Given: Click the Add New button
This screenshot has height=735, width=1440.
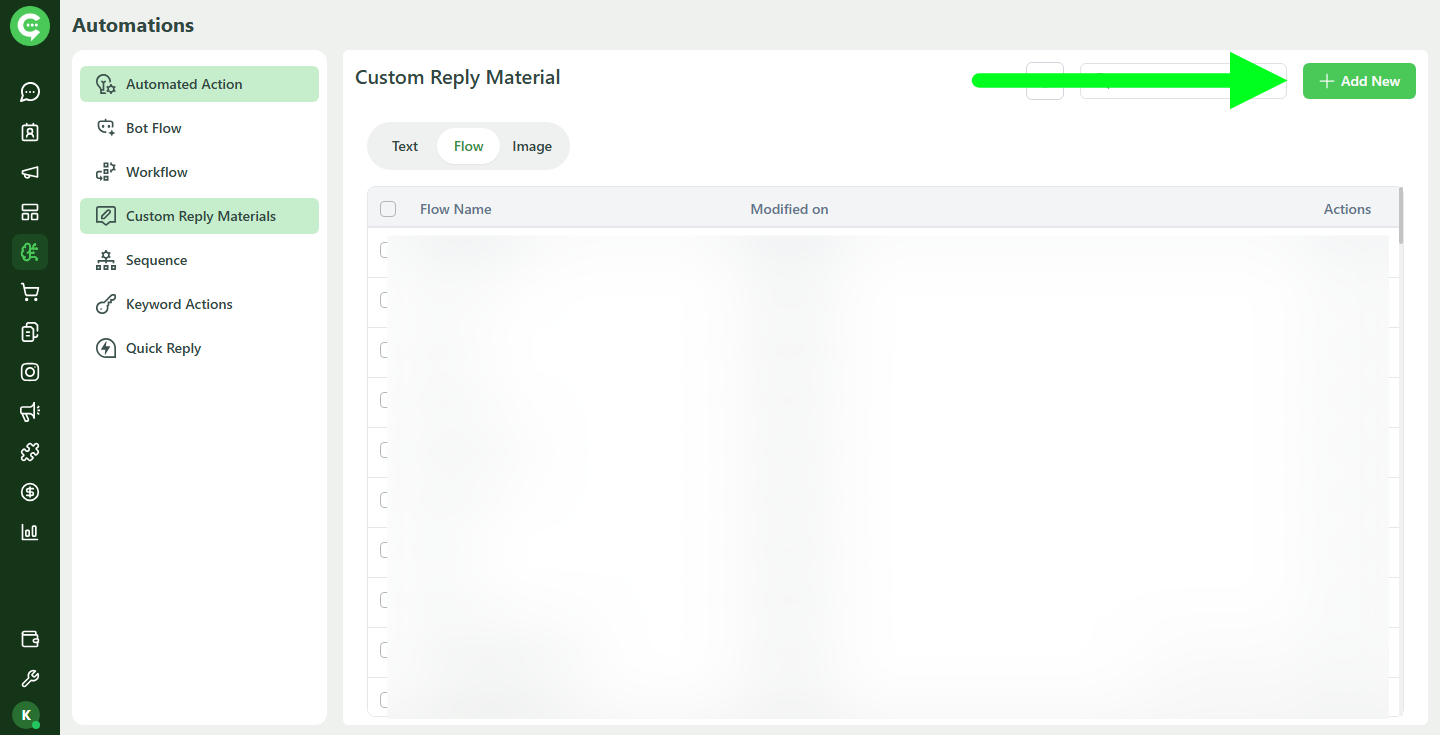Looking at the screenshot, I should pos(1359,81).
